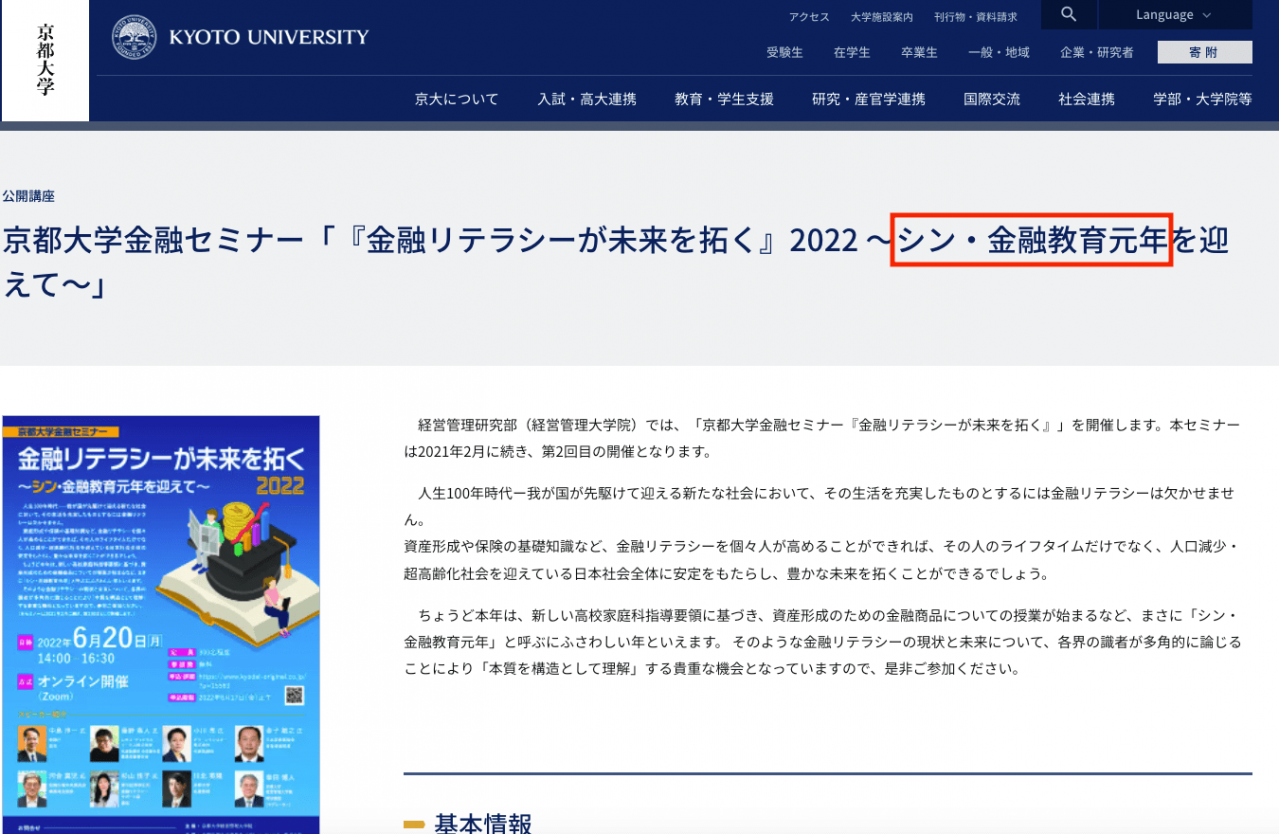Open the 学部・大学院等 menu

pos(1202,99)
